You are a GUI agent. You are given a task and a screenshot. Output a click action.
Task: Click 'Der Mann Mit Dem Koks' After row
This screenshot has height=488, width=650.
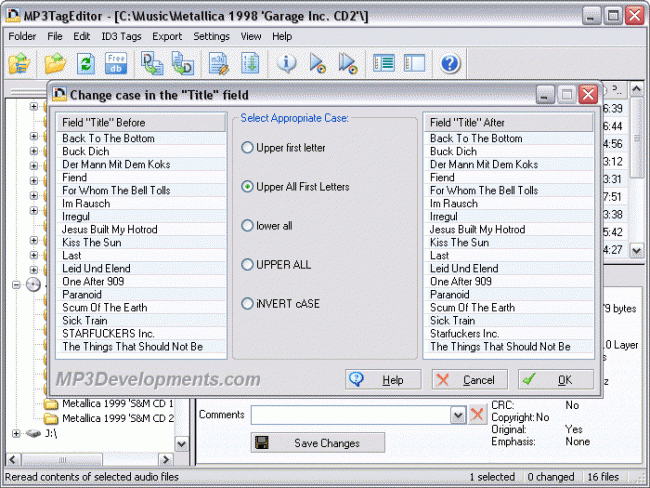pyautogui.click(x=509, y=164)
